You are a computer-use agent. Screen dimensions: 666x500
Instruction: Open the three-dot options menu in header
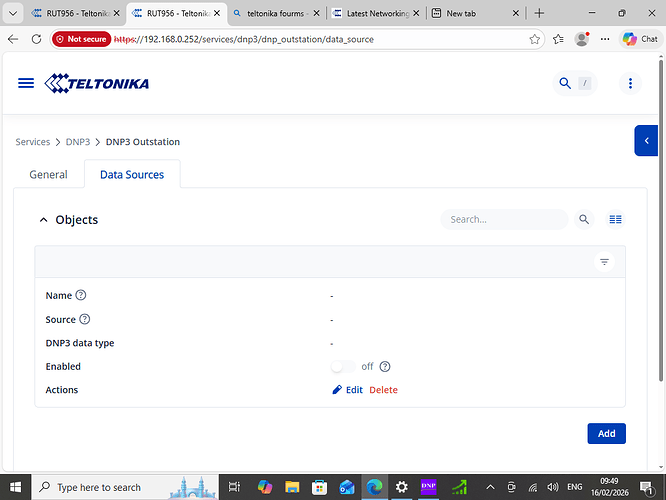(630, 83)
